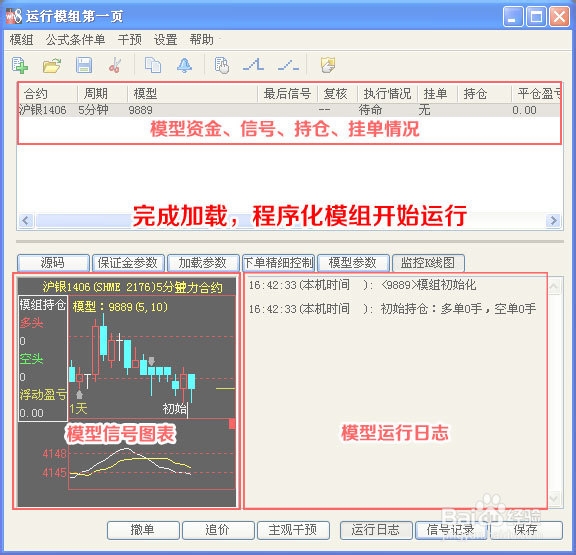
Task: Click the chart title 沪银1406 5分钟
Action: (x=132, y=287)
